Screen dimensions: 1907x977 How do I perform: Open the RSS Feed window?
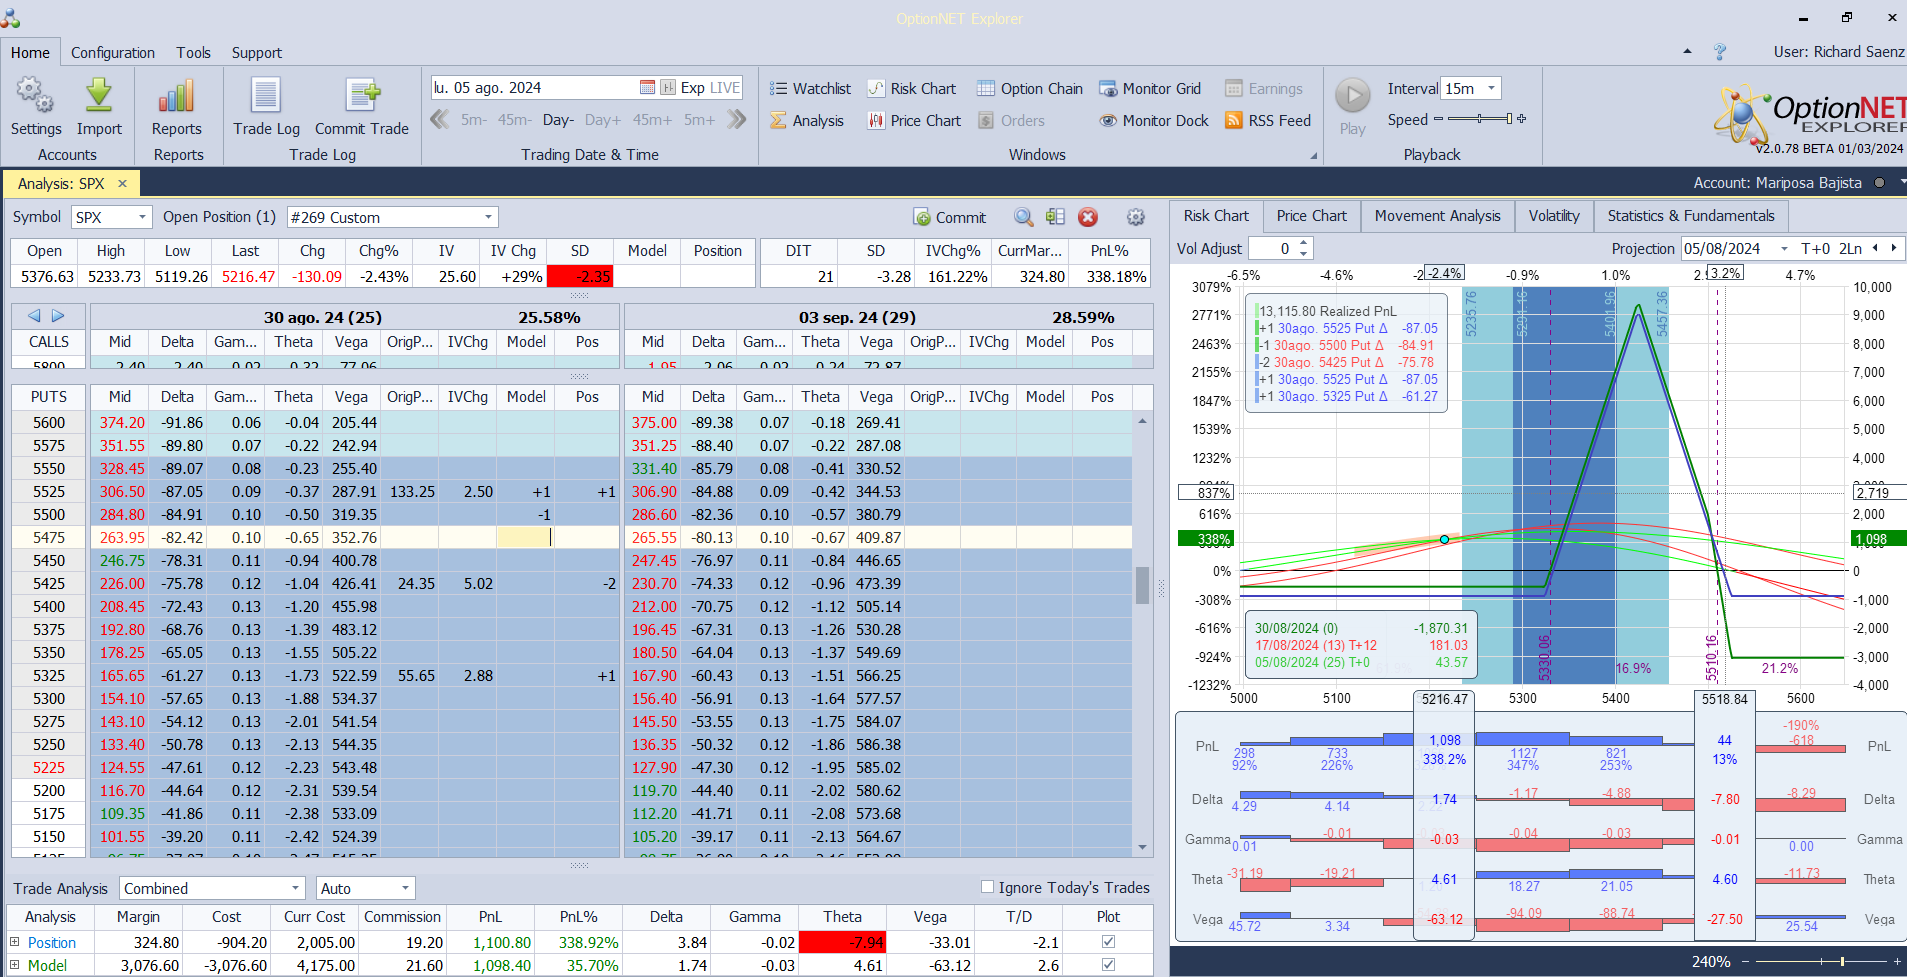pos(1268,121)
